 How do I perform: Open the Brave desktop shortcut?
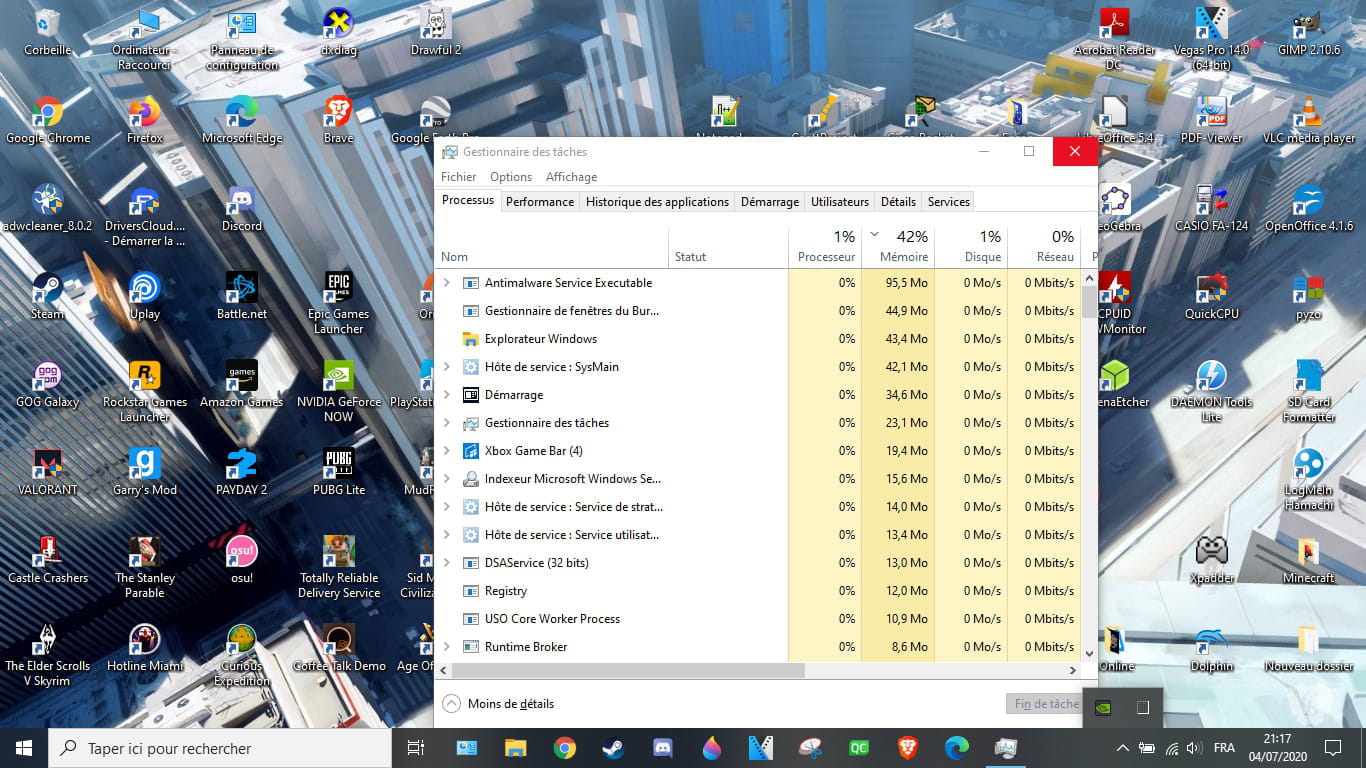point(338,121)
